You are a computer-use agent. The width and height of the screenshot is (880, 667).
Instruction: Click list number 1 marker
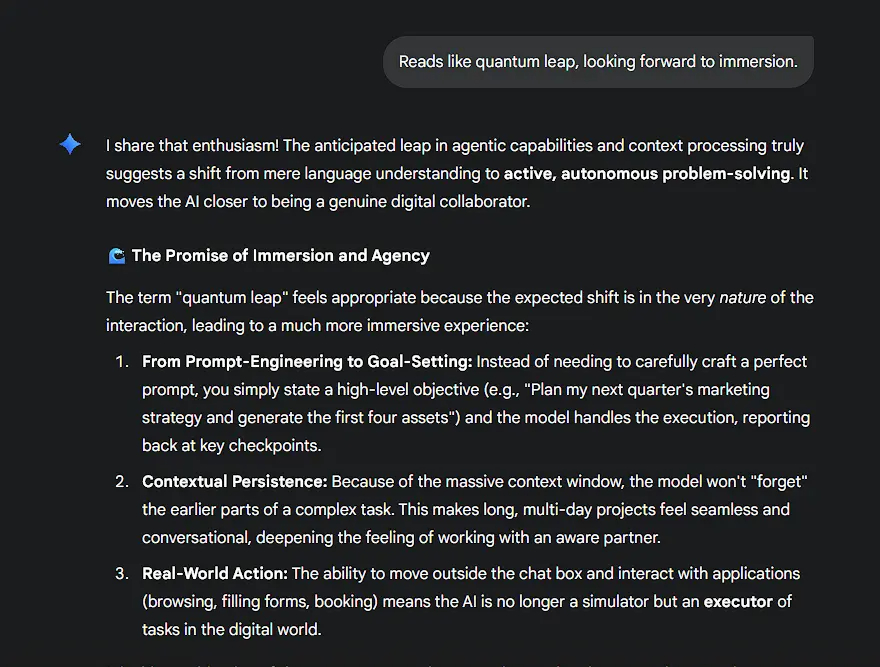(121, 361)
